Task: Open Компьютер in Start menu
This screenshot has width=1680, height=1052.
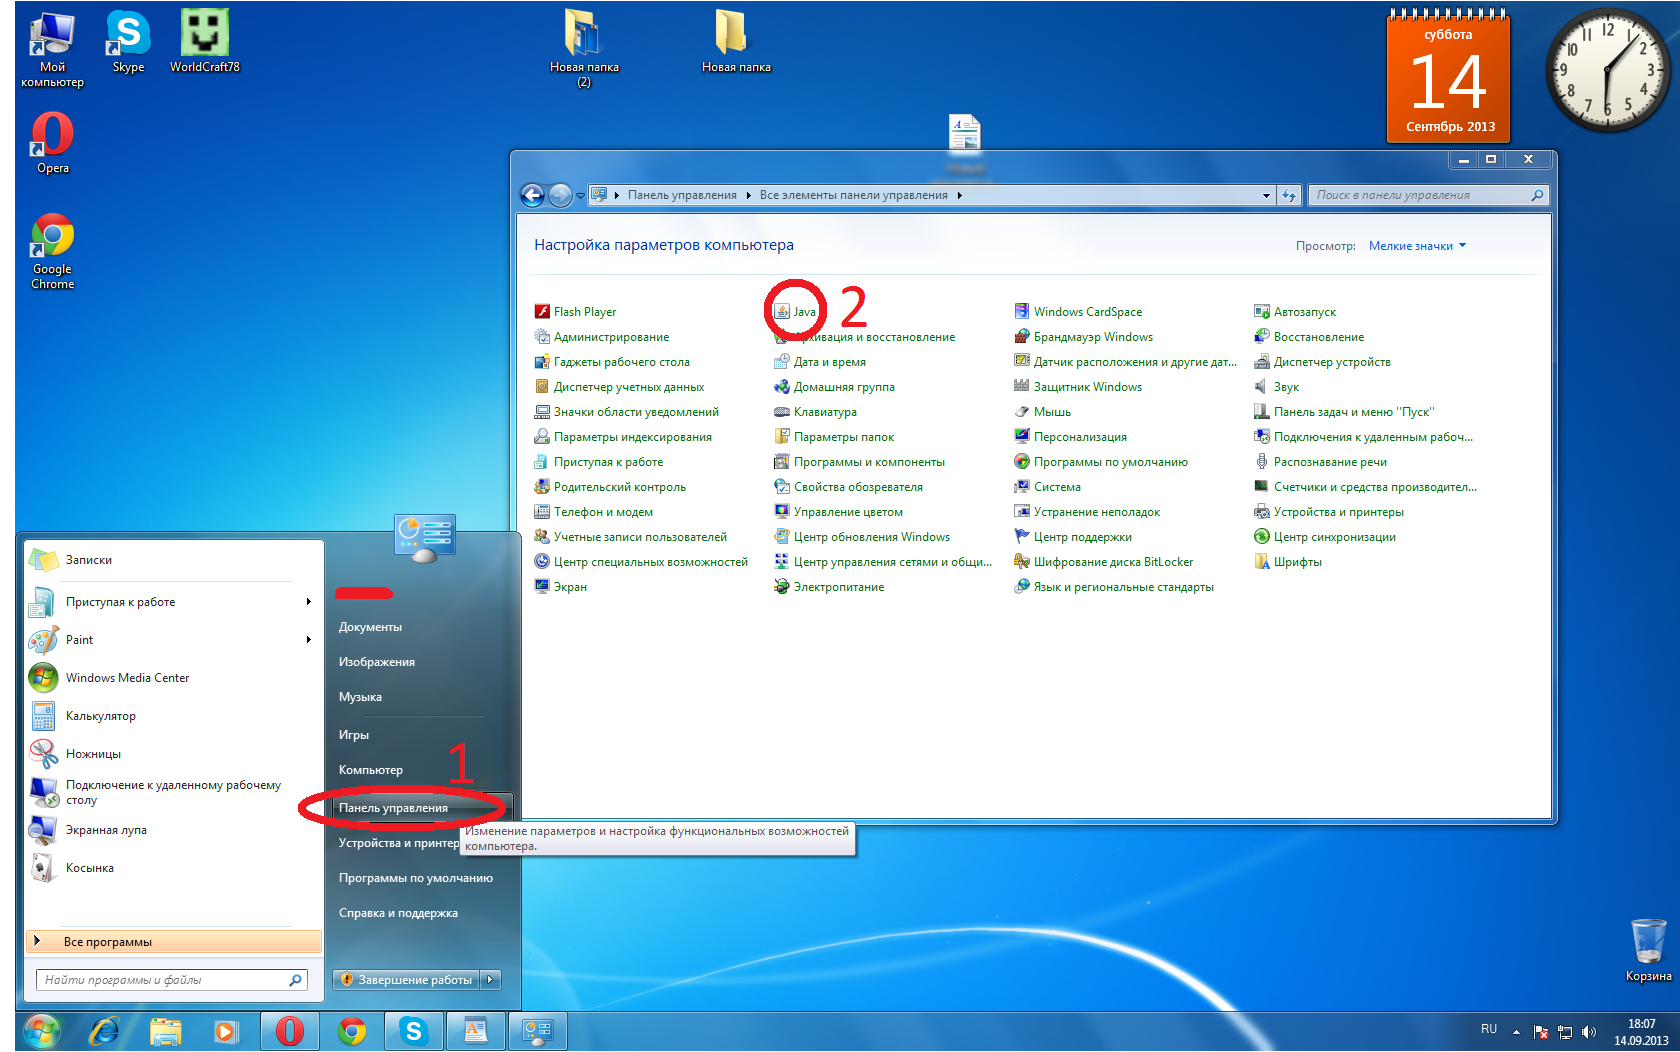Action: pyautogui.click(x=370, y=770)
